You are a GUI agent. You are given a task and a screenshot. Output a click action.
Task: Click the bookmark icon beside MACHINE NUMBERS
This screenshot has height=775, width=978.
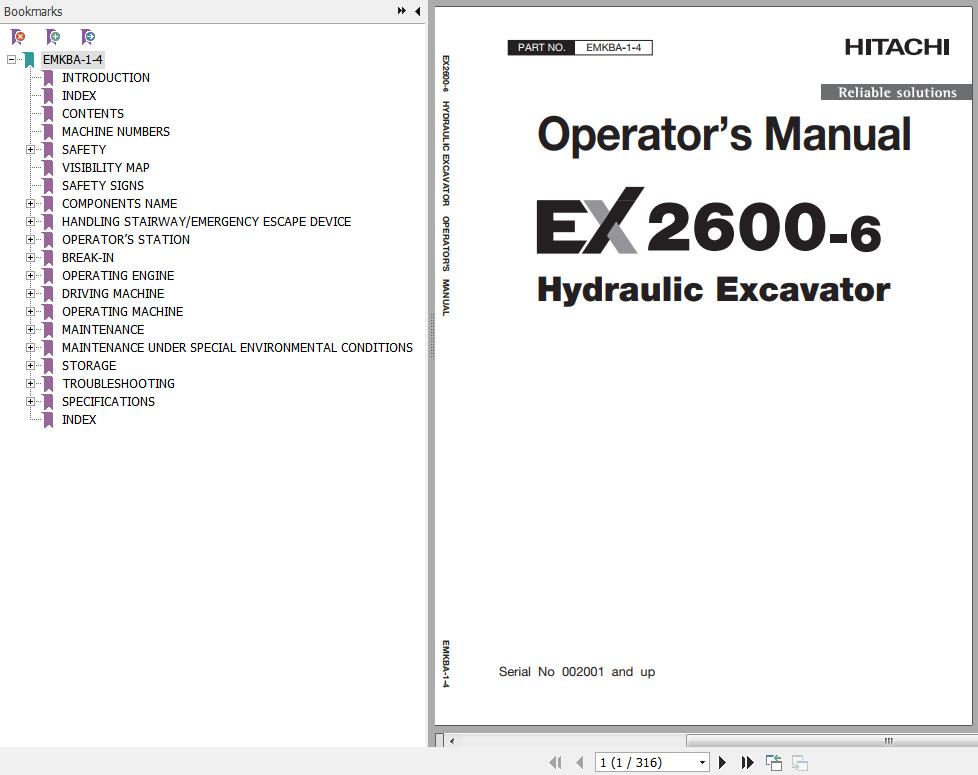coord(48,132)
